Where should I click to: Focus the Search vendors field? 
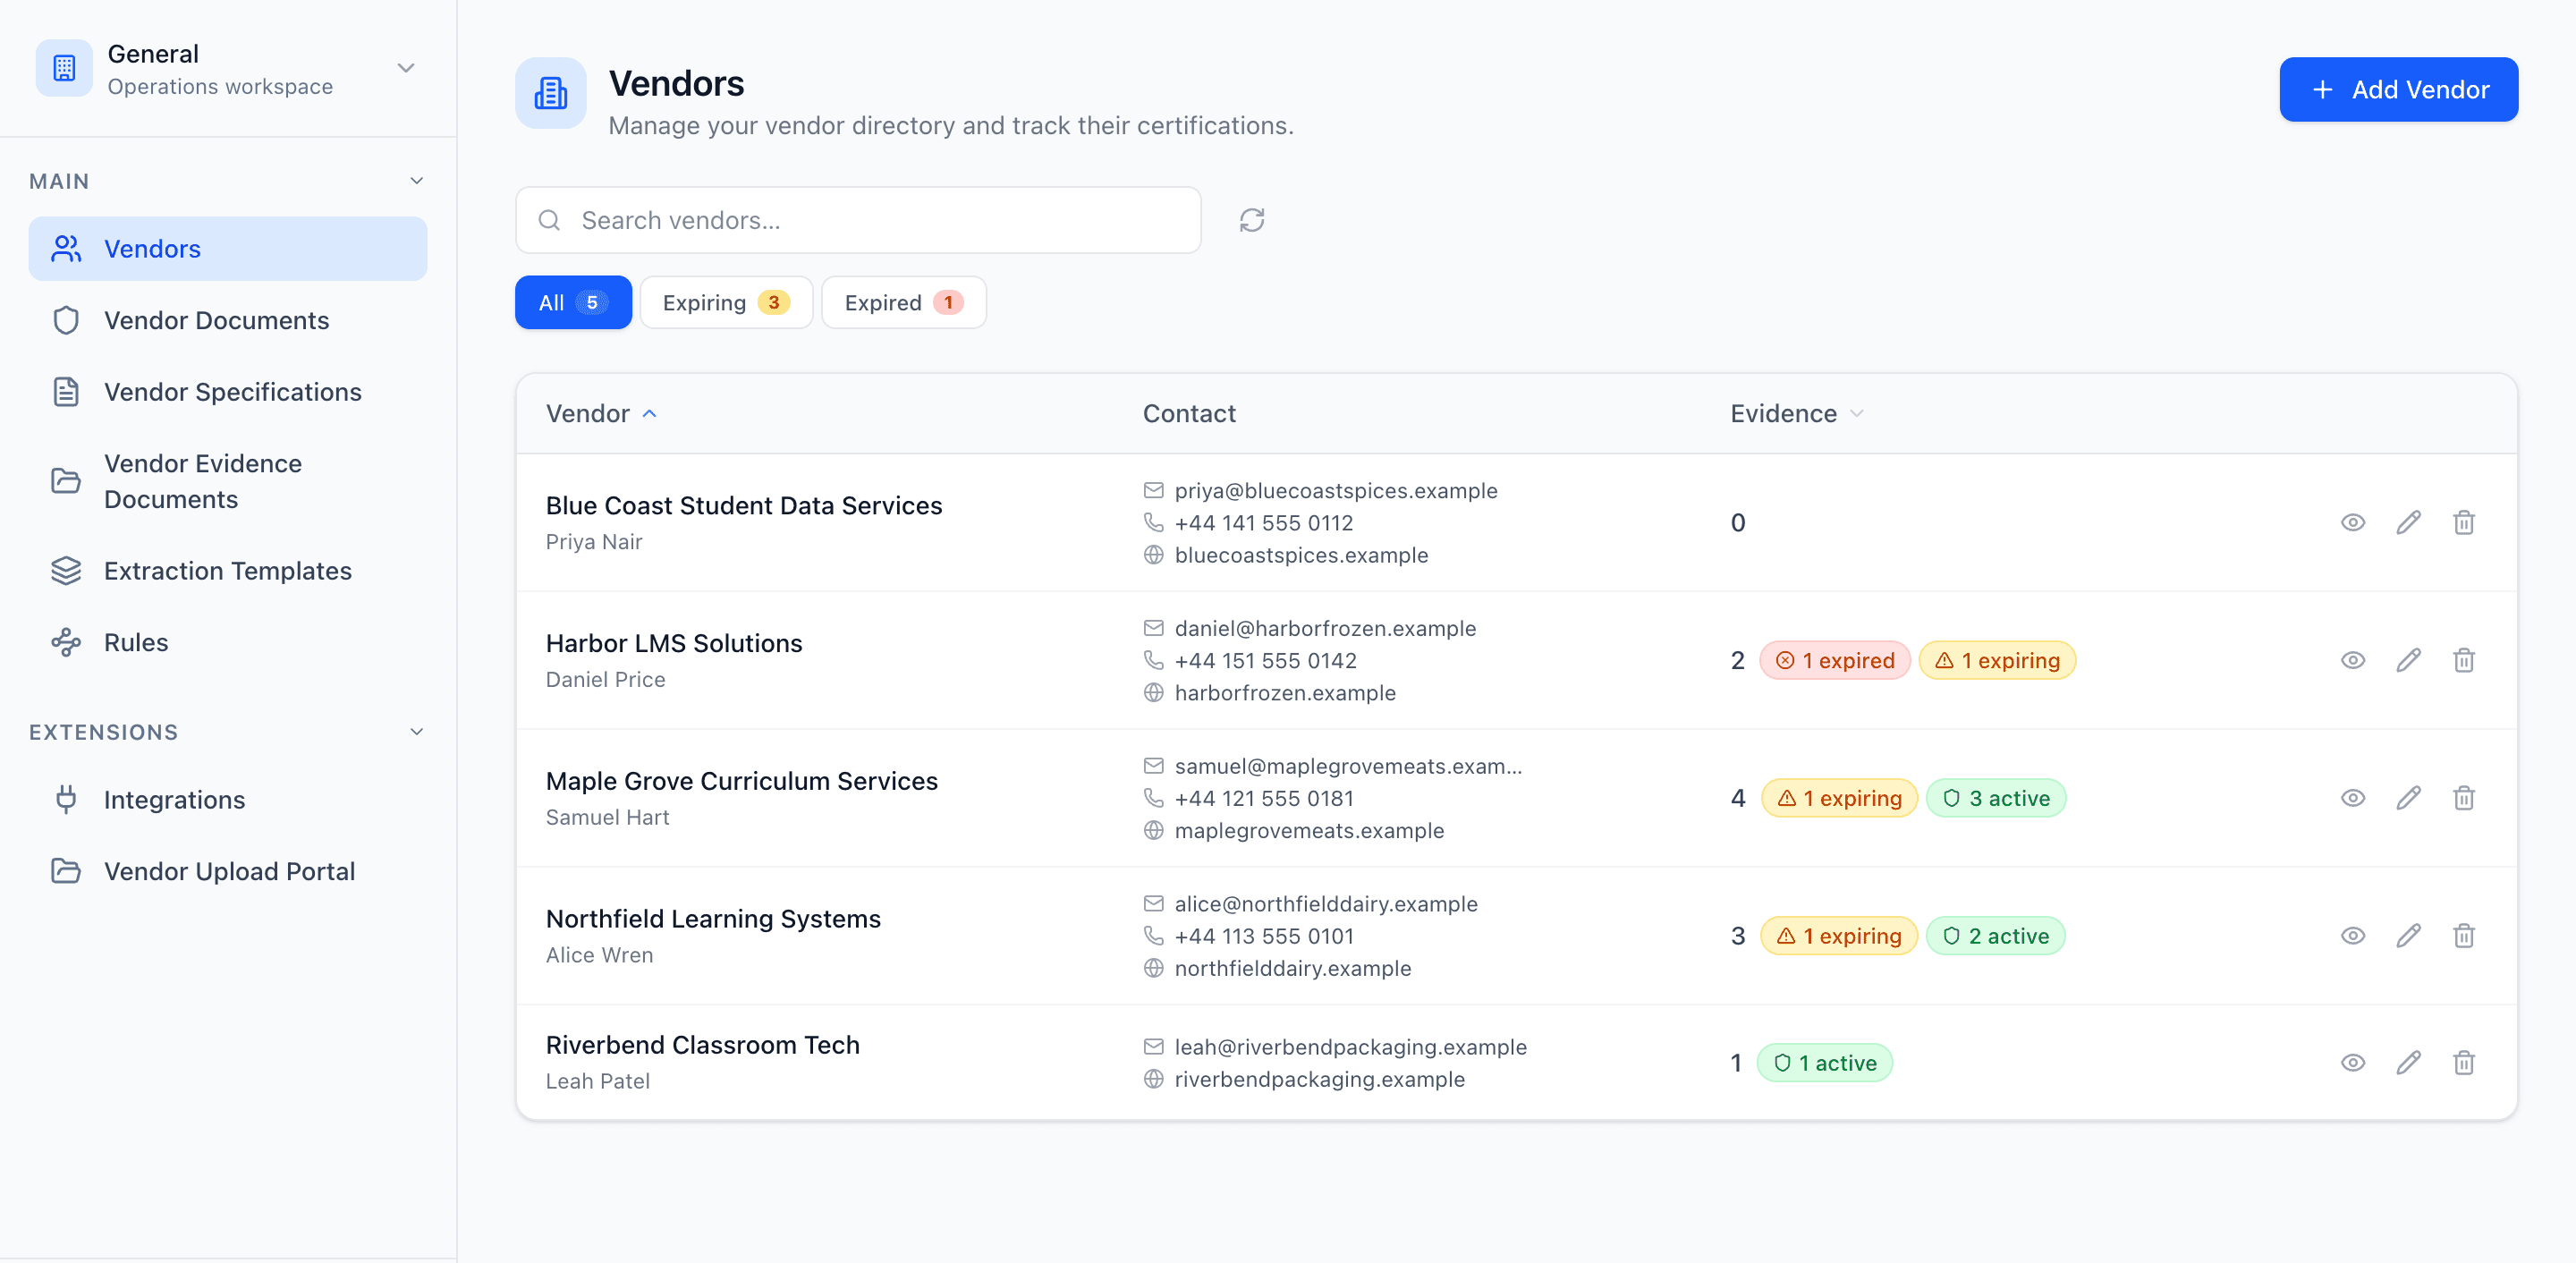tap(858, 220)
